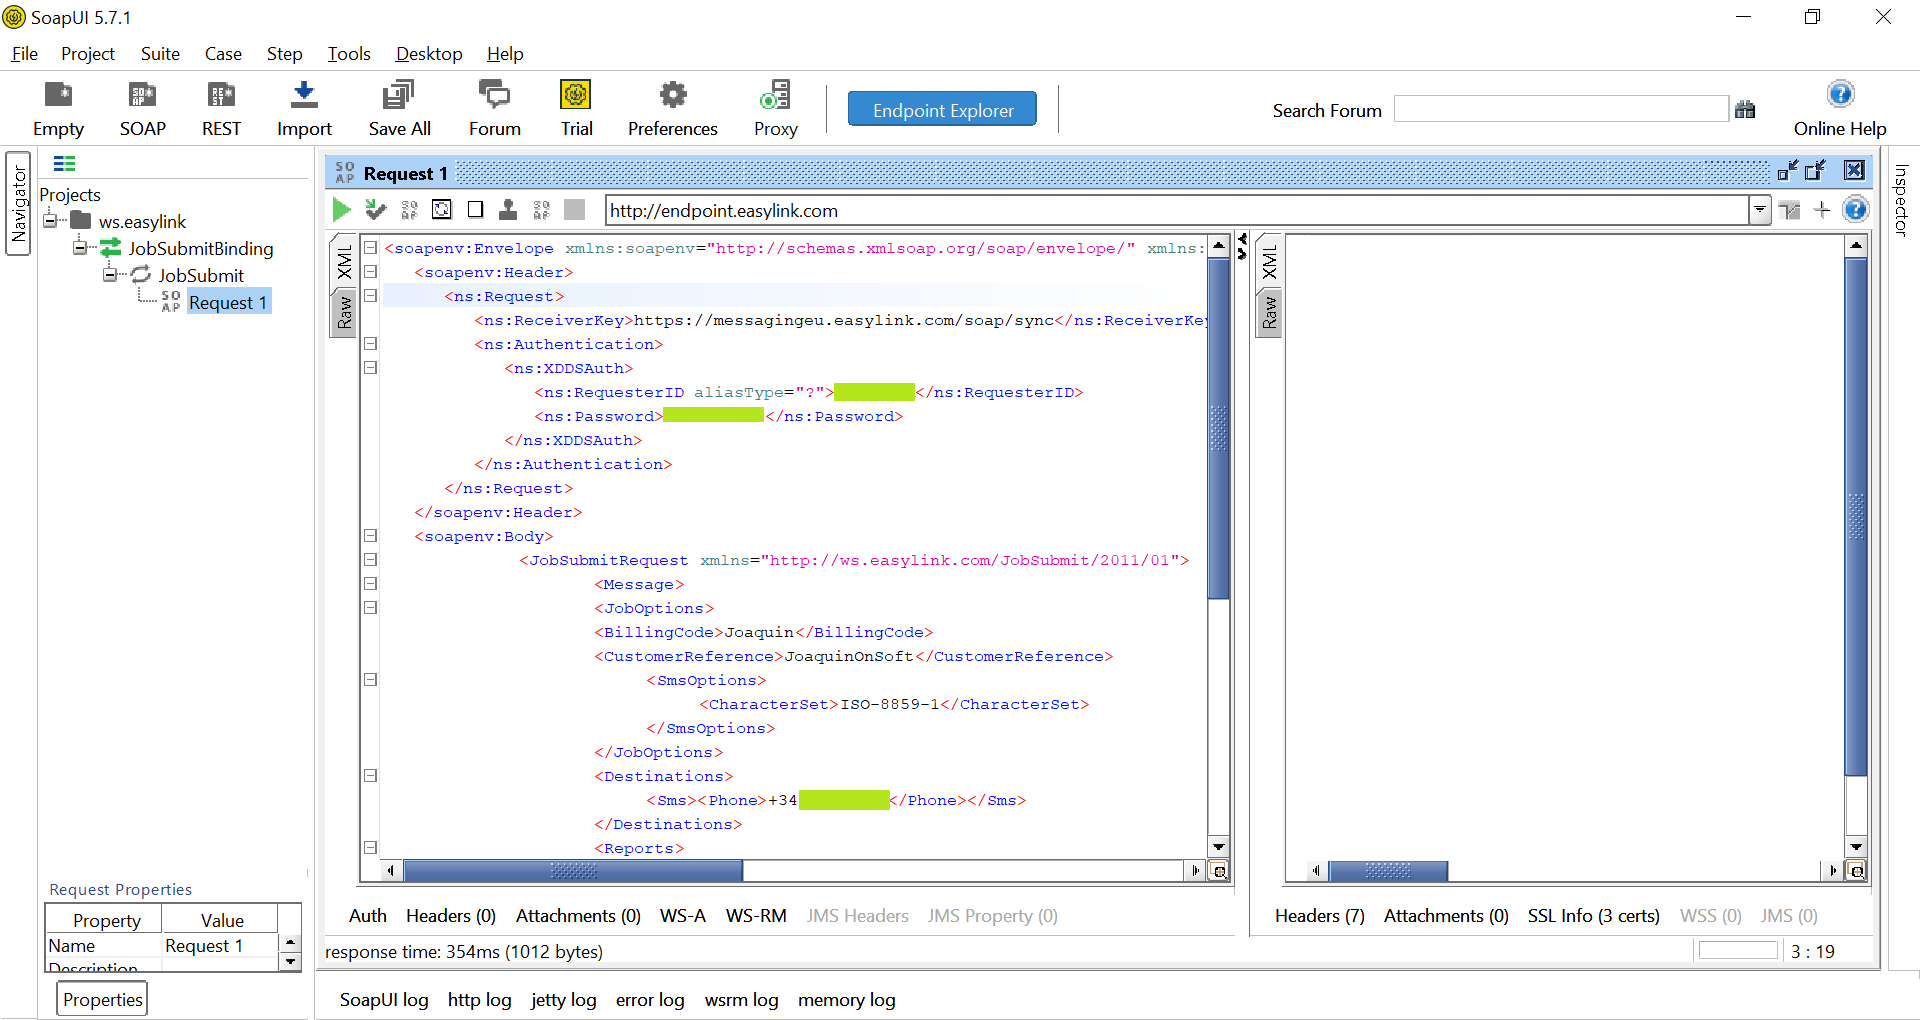Click the Properties button in Navigator panel
The height and width of the screenshot is (1020, 1920).
point(101,998)
